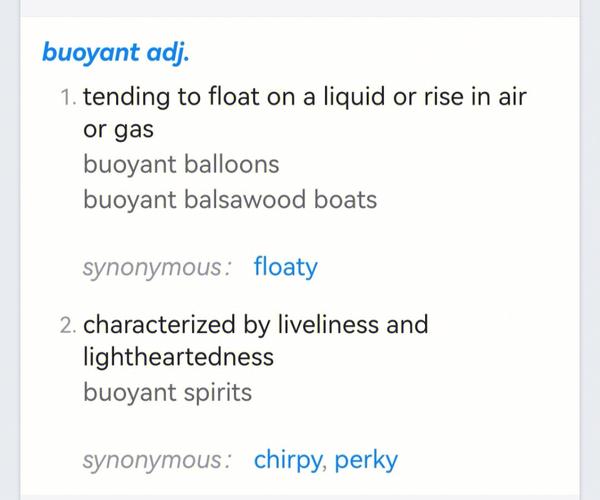Open the synonym link 'perky'
Image resolution: width=600 pixels, height=500 pixels.
coord(366,460)
